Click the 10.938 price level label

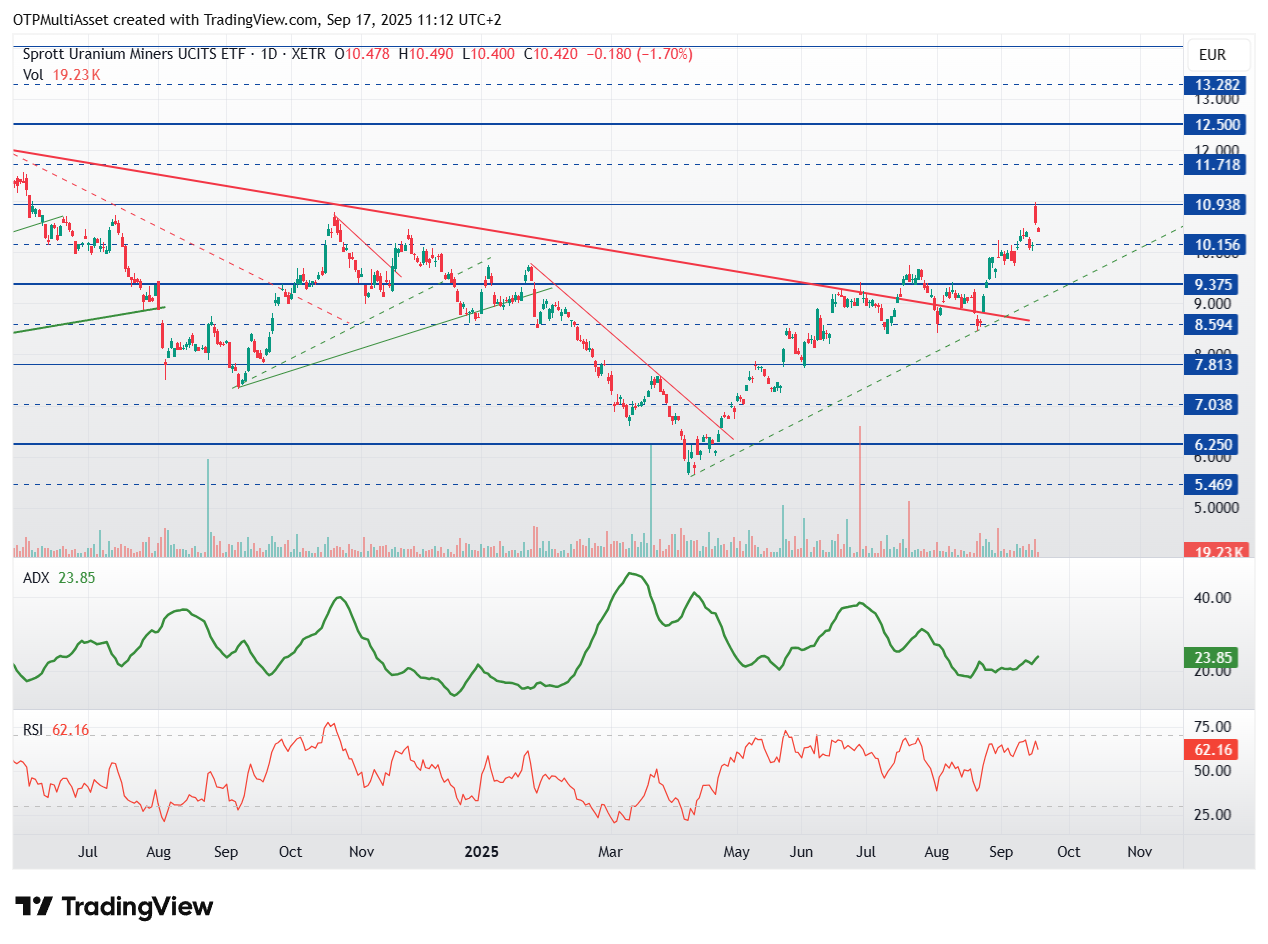pyautogui.click(x=1217, y=204)
